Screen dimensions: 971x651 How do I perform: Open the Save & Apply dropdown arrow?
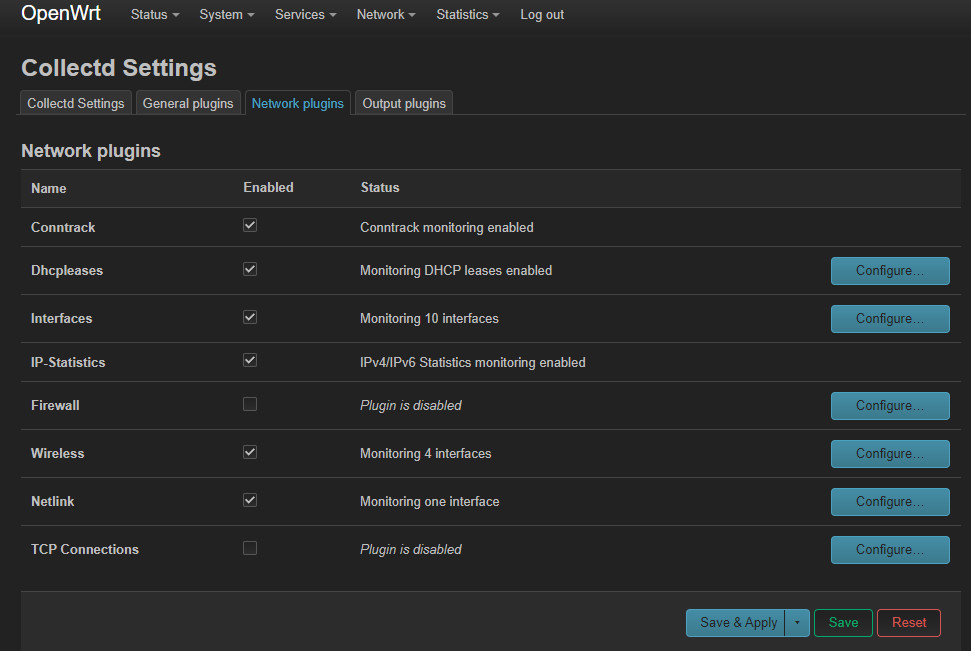(797, 623)
